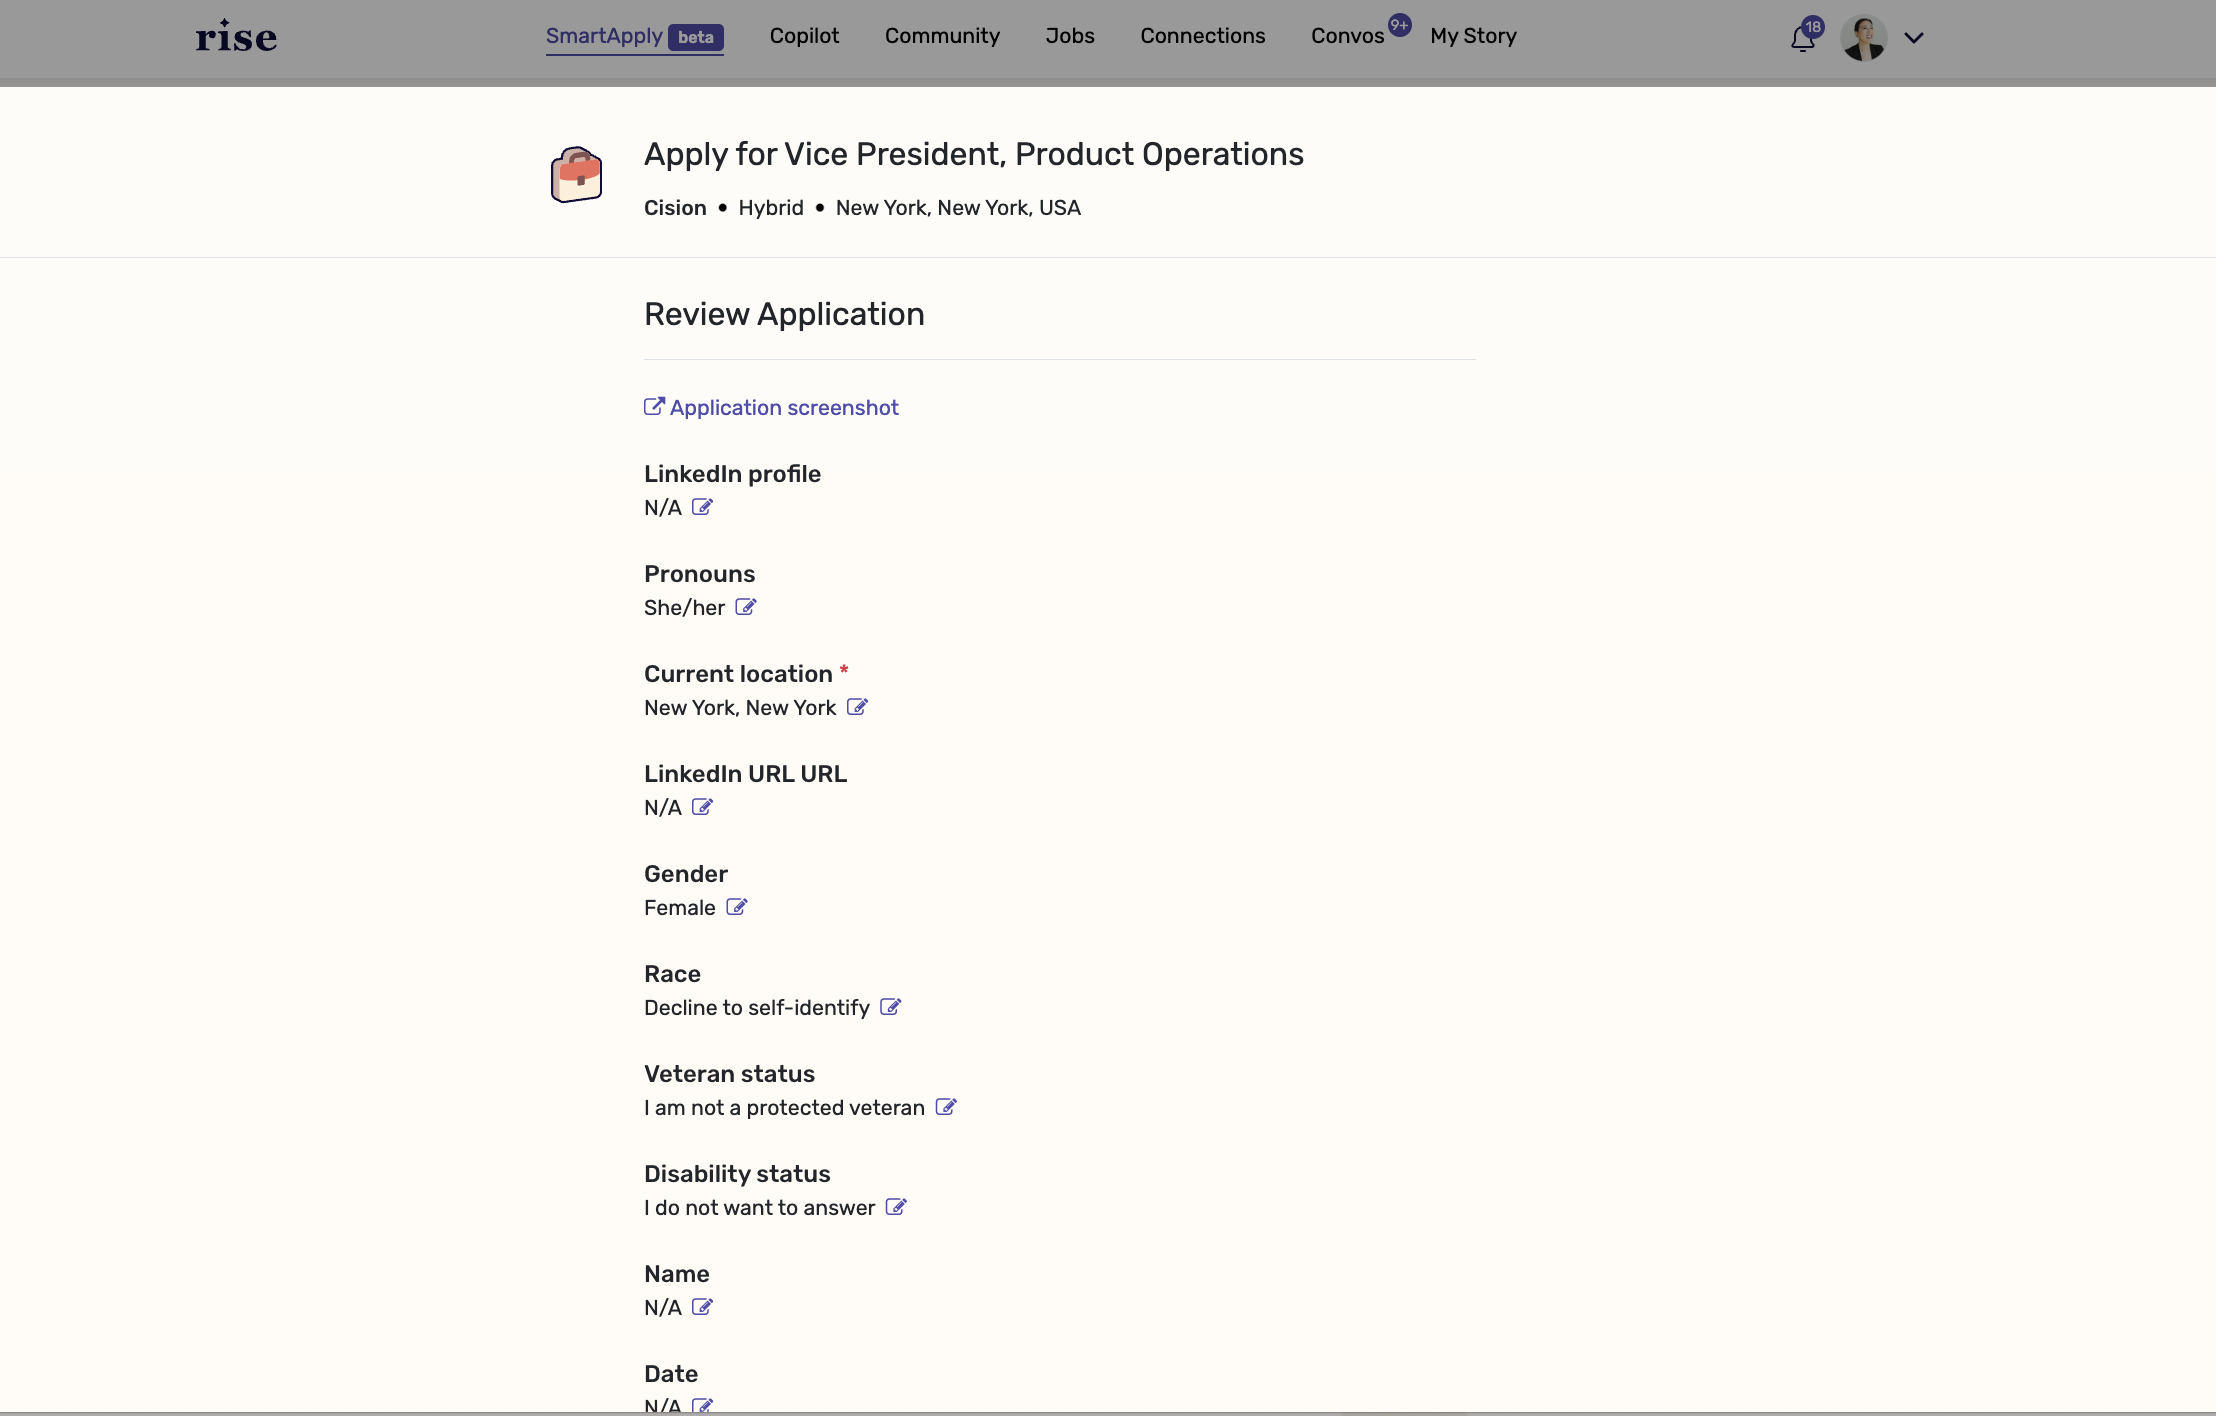Open the Application screenshot link
Viewport: 2216px width, 1416px height.
(771, 407)
